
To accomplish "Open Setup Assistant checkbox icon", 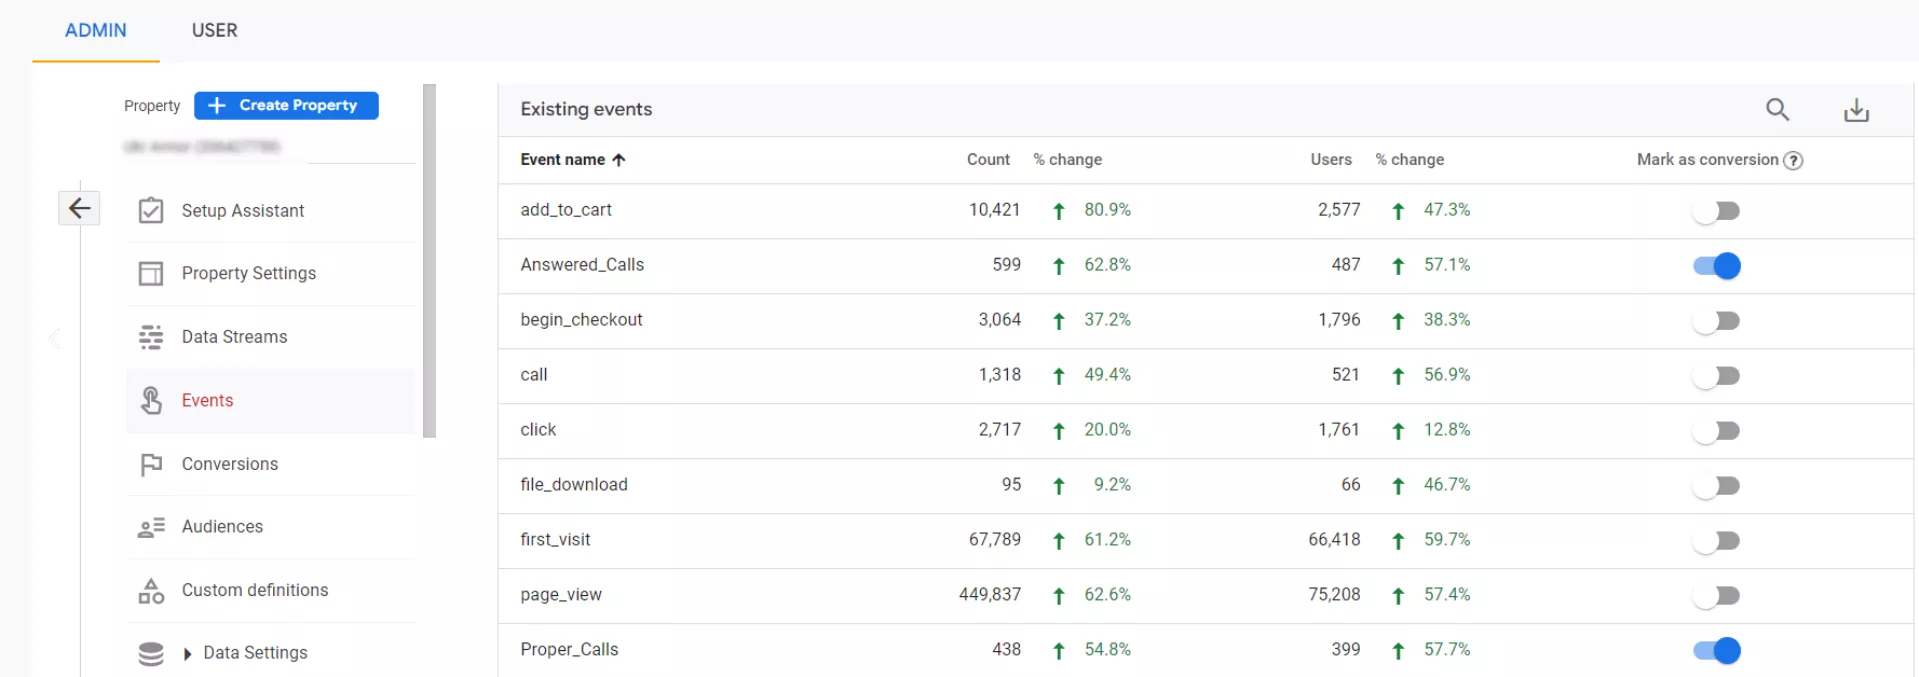I will pyautogui.click(x=151, y=211).
